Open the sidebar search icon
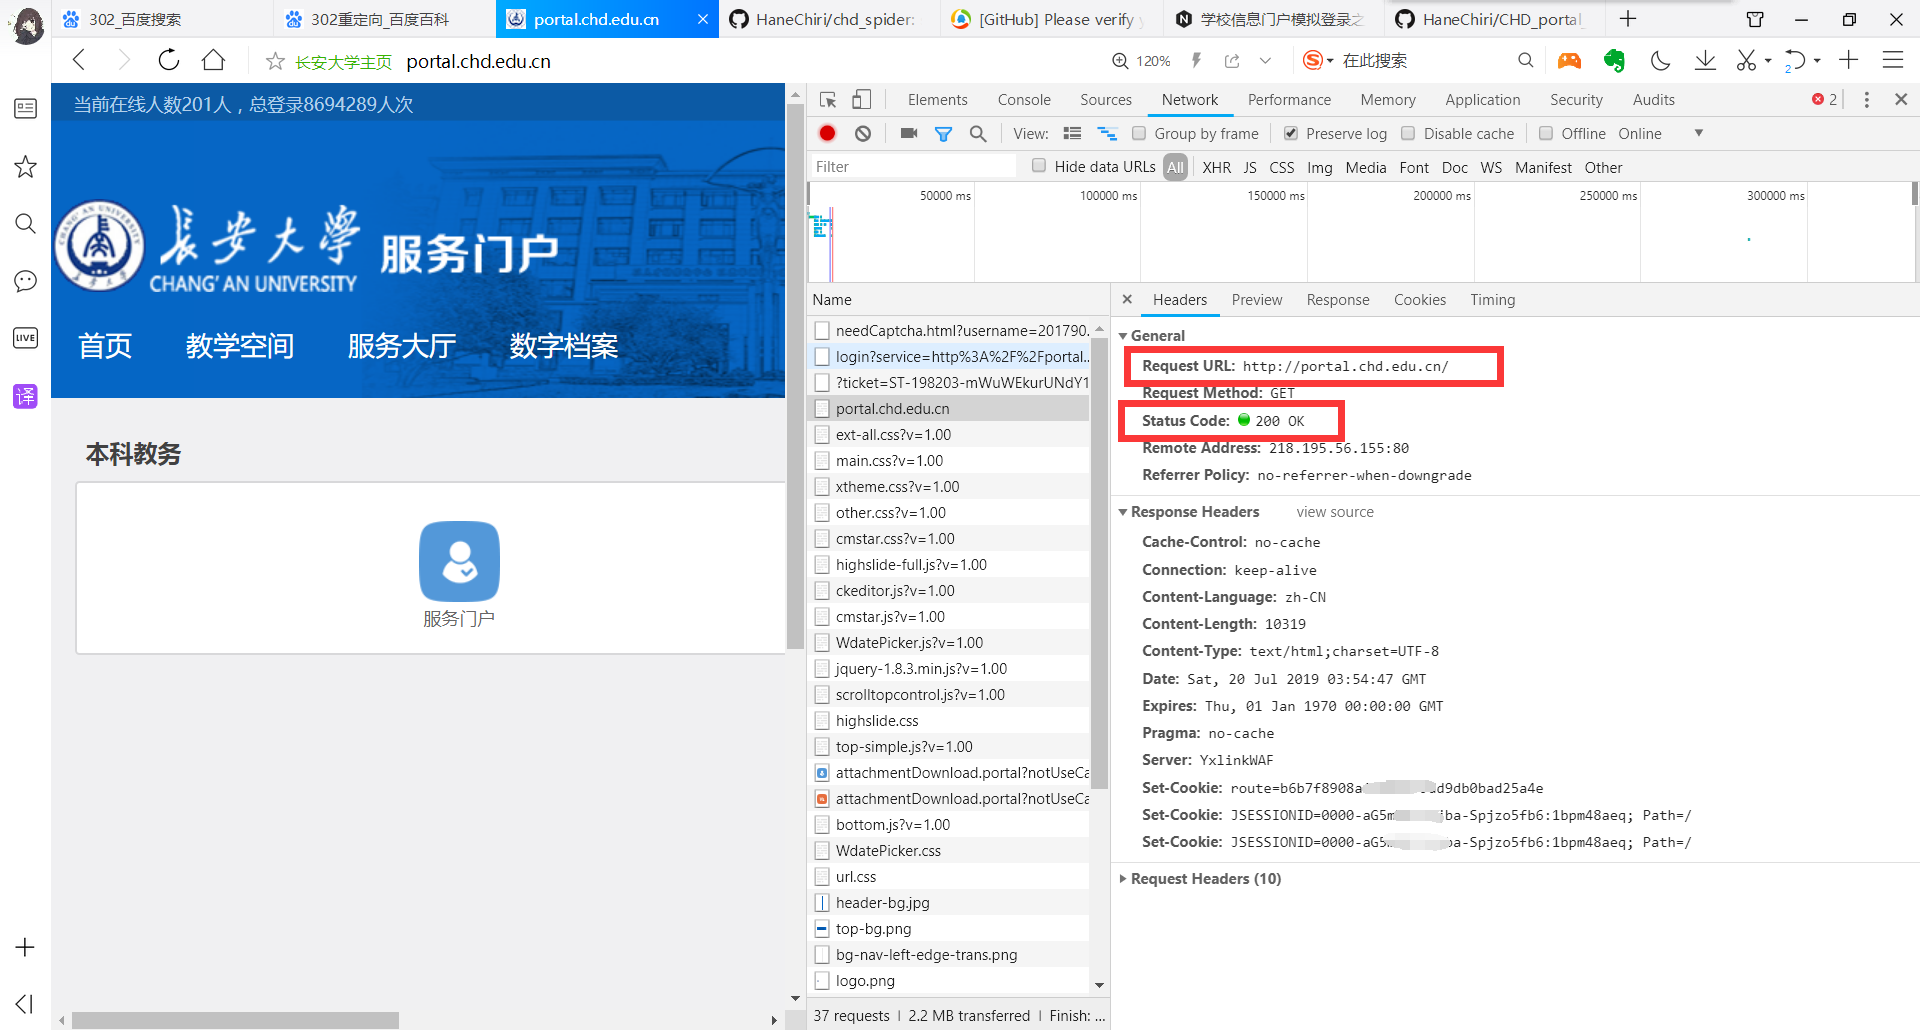The height and width of the screenshot is (1030, 1920). tap(25, 223)
